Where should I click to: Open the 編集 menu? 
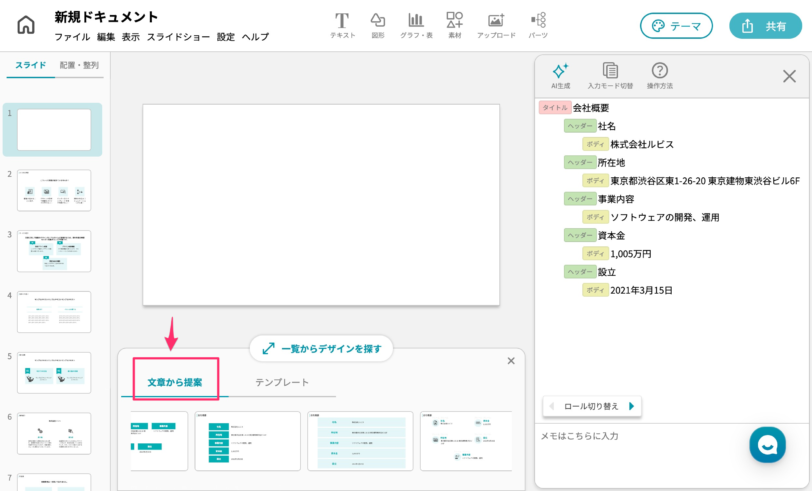(x=106, y=37)
